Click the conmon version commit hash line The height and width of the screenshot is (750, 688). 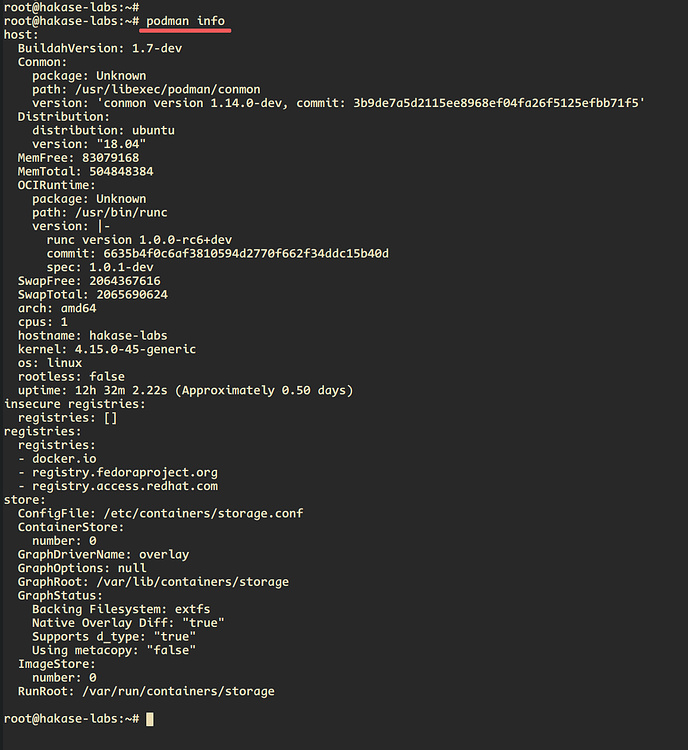[x=337, y=103]
